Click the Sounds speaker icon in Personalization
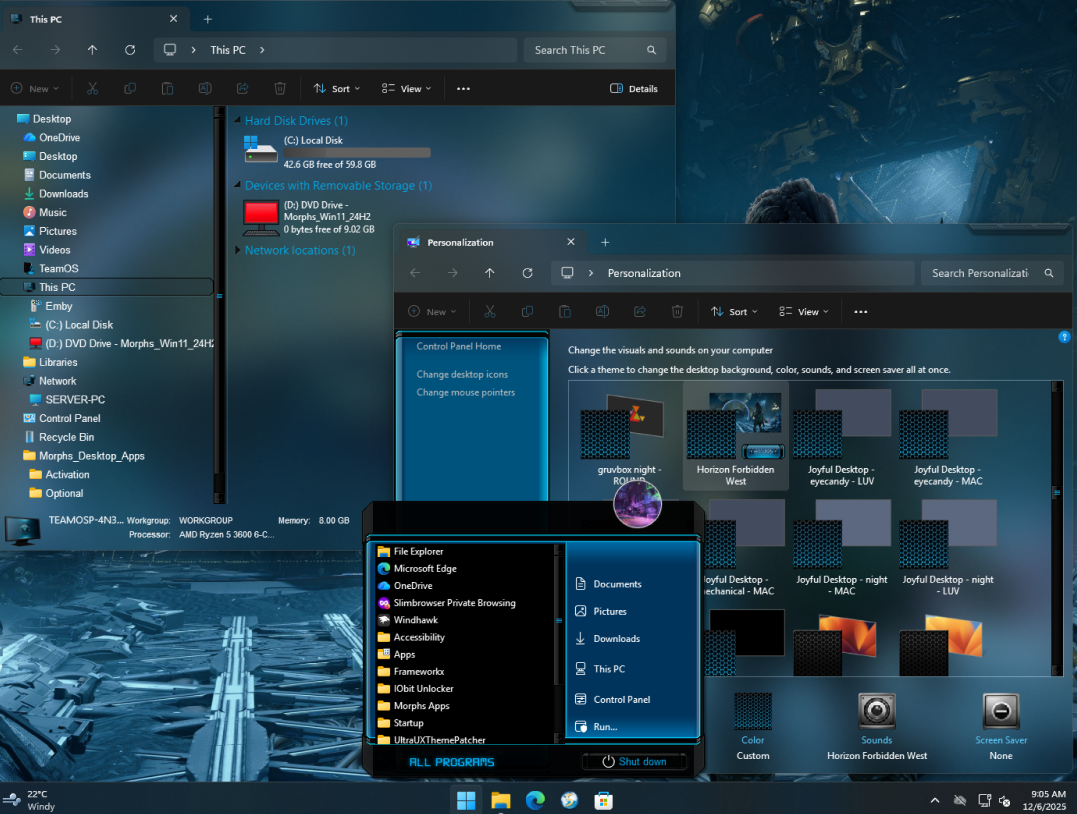This screenshot has height=814, width=1077. pos(876,711)
